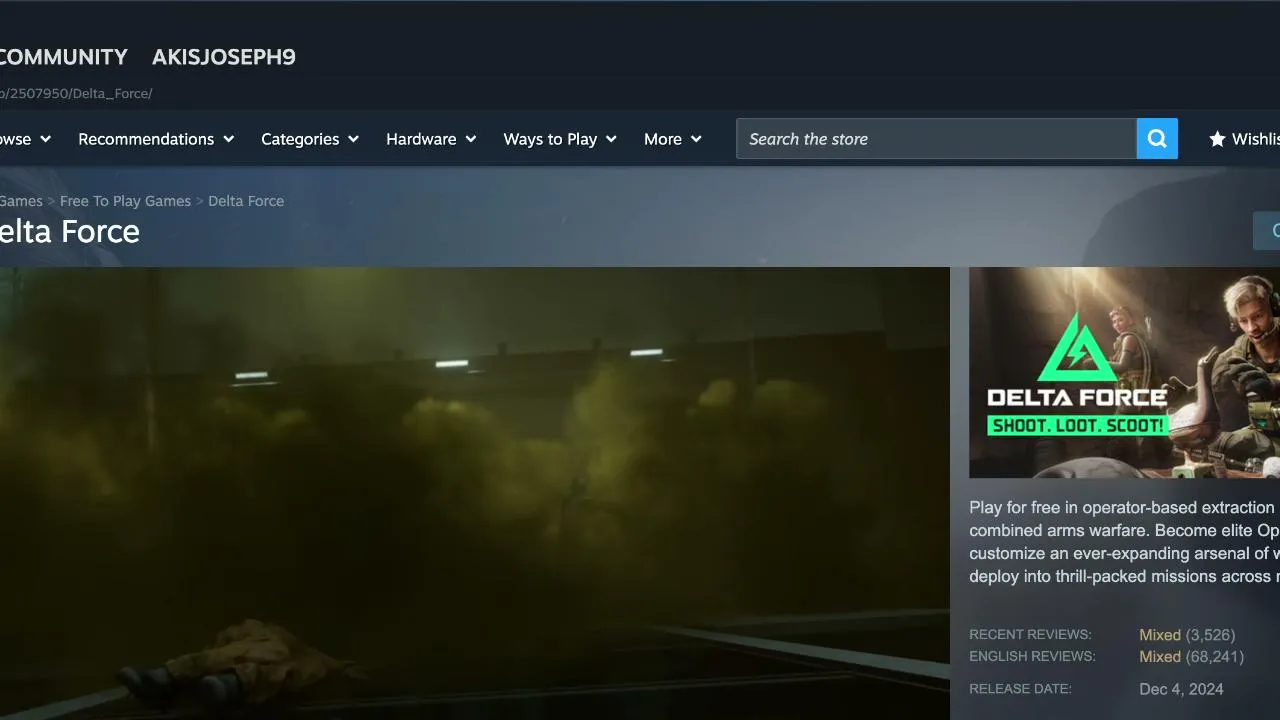Click the RELEASE DATE label

(1020, 689)
